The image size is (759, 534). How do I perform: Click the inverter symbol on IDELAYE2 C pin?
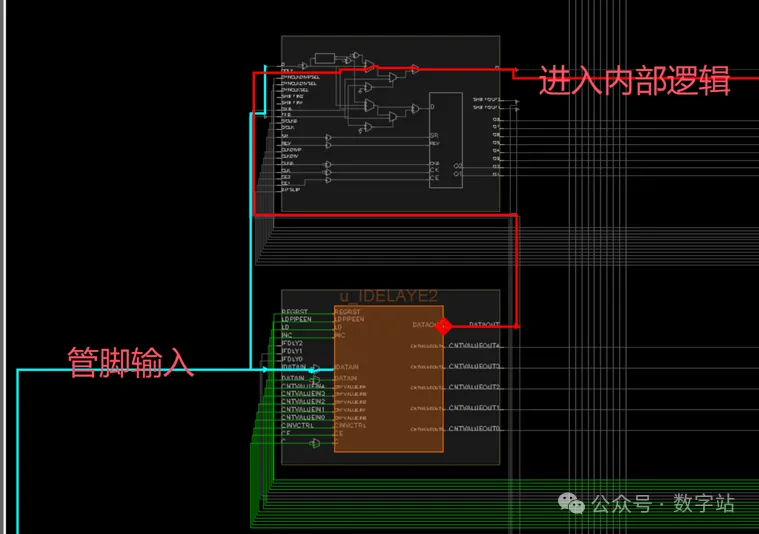point(315,443)
